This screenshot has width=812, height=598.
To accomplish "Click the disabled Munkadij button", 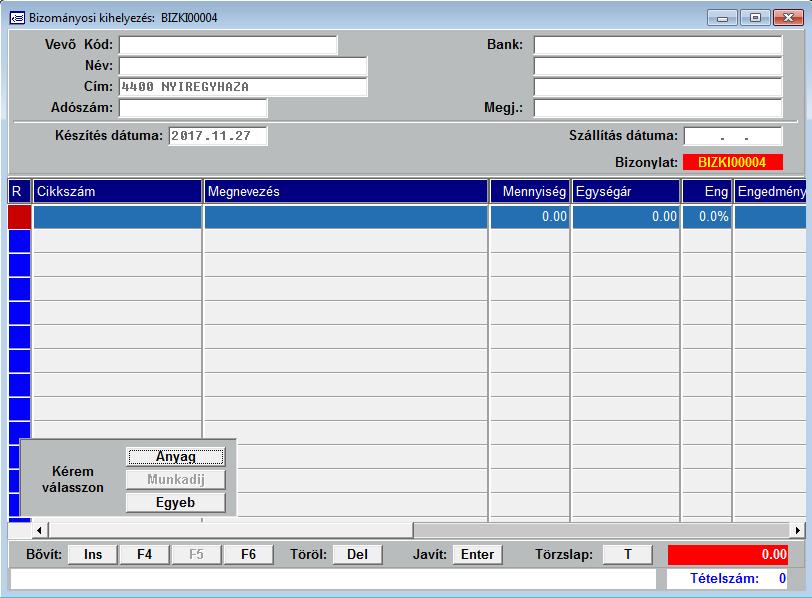I will pyautogui.click(x=176, y=479).
